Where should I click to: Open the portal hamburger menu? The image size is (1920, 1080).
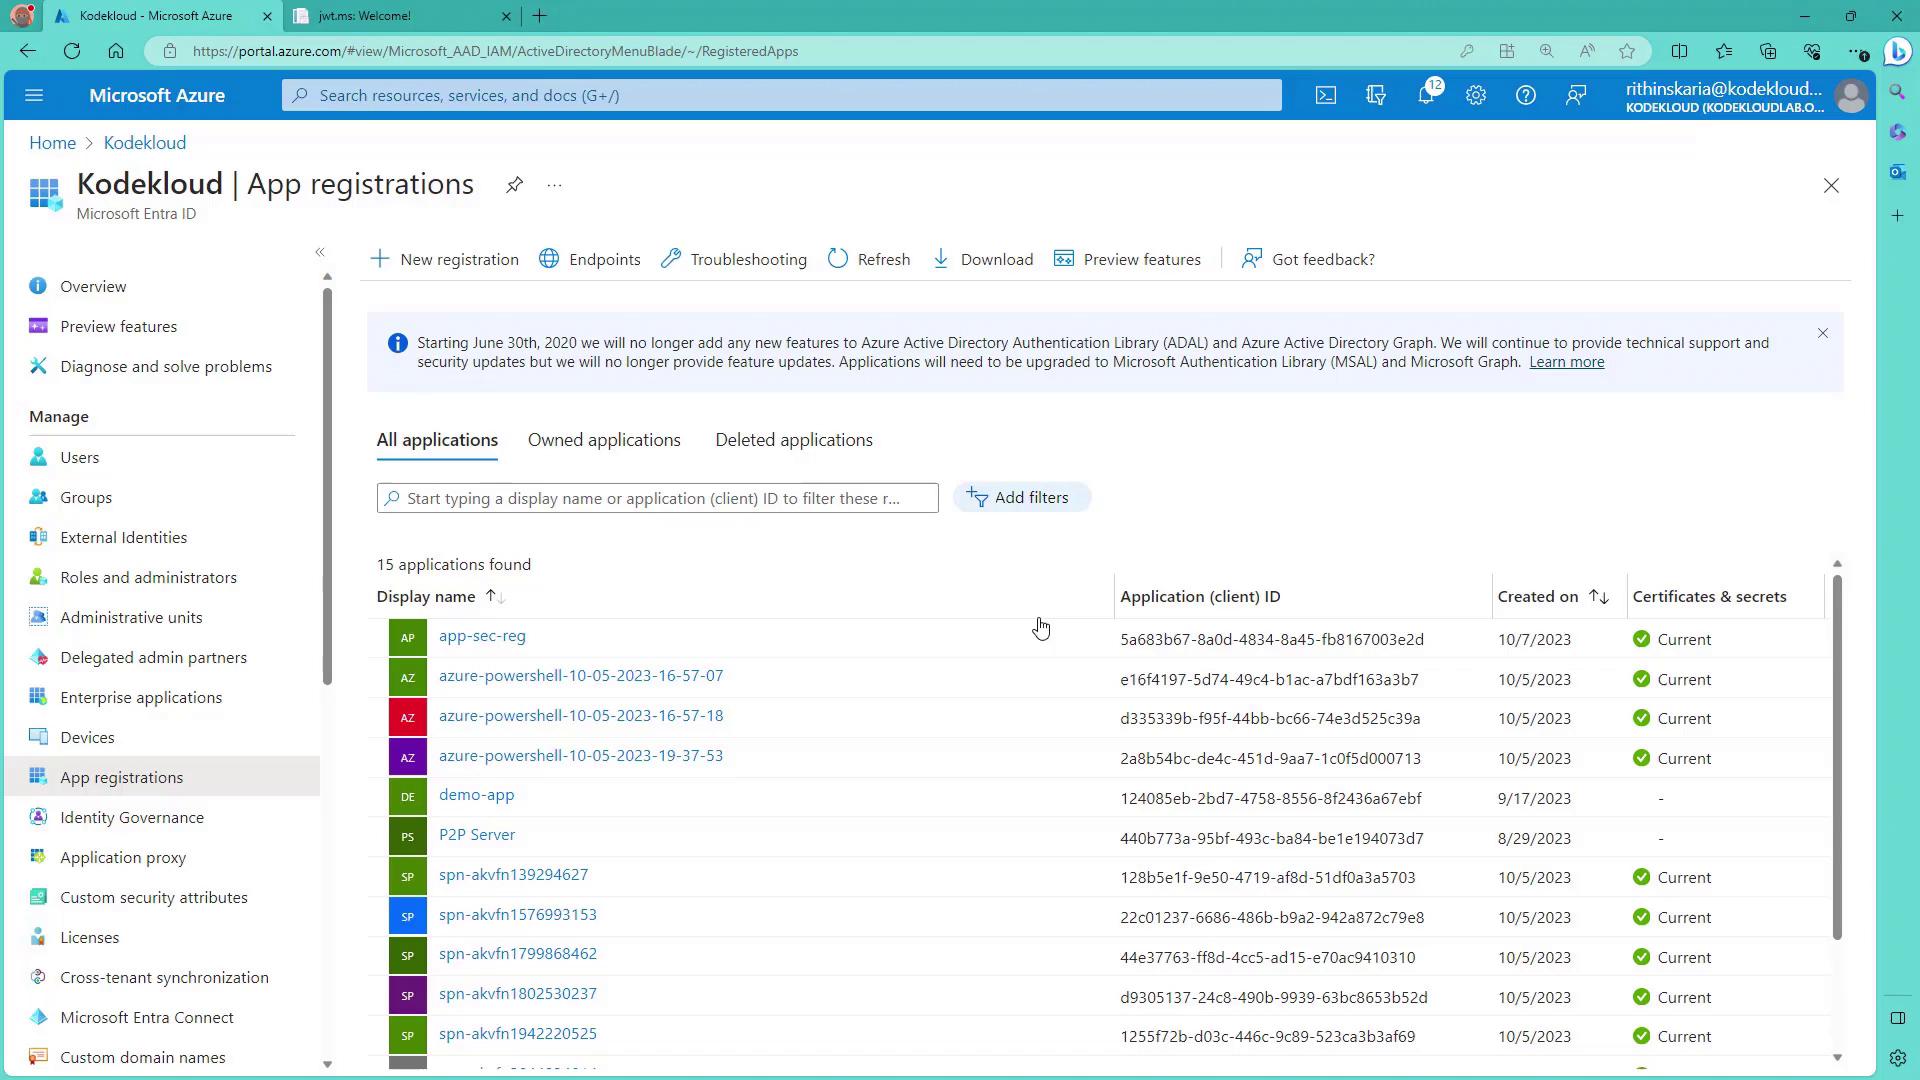point(34,95)
